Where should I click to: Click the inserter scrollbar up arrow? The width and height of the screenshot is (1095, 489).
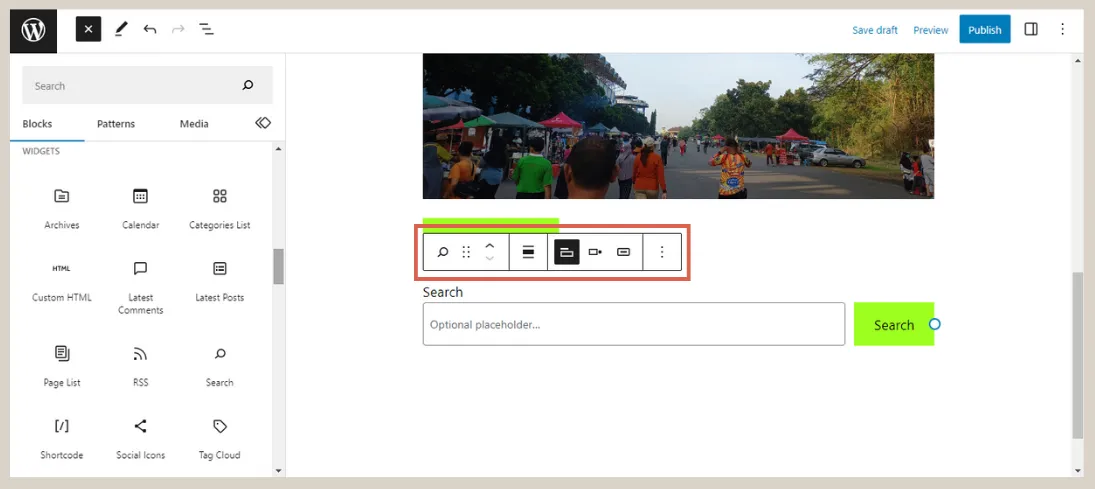click(x=279, y=149)
